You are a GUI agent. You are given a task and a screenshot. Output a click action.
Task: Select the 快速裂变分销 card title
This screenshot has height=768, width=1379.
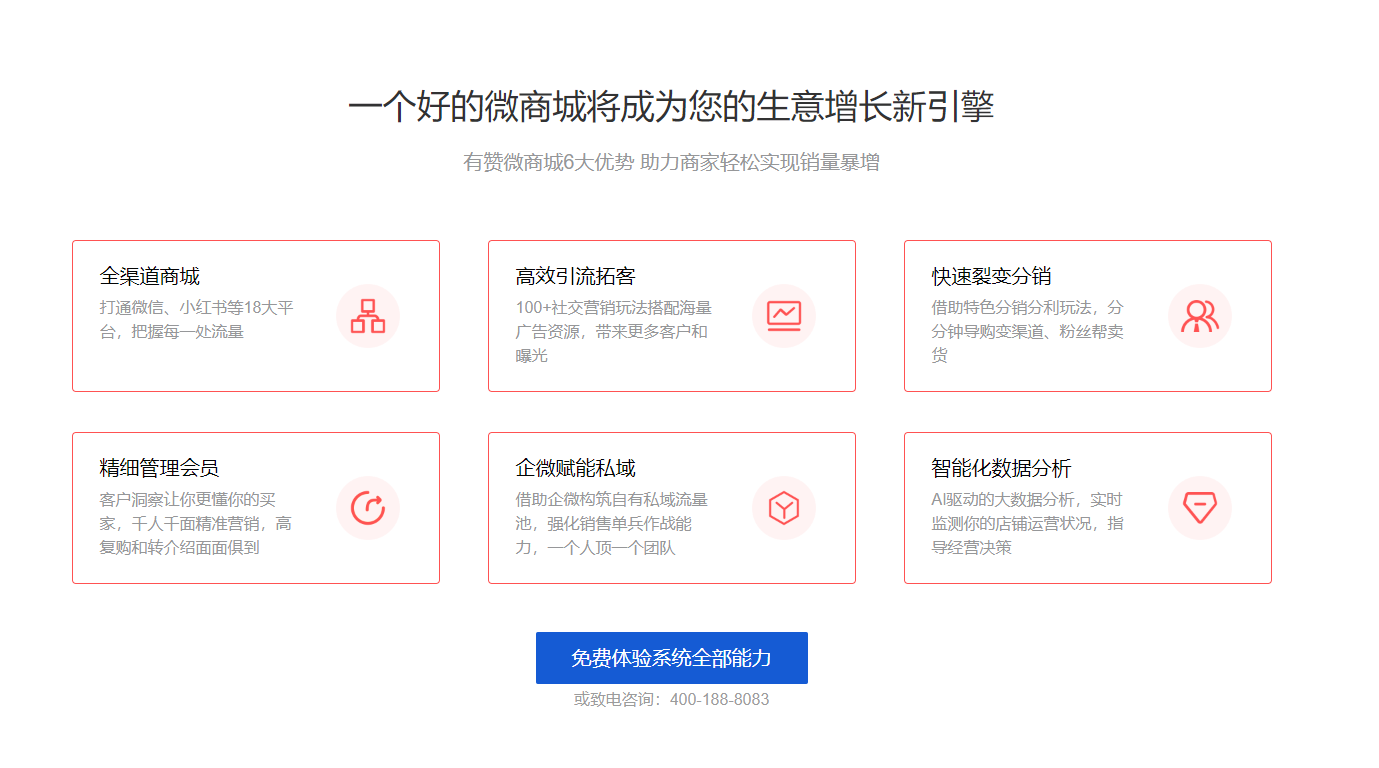(992, 276)
